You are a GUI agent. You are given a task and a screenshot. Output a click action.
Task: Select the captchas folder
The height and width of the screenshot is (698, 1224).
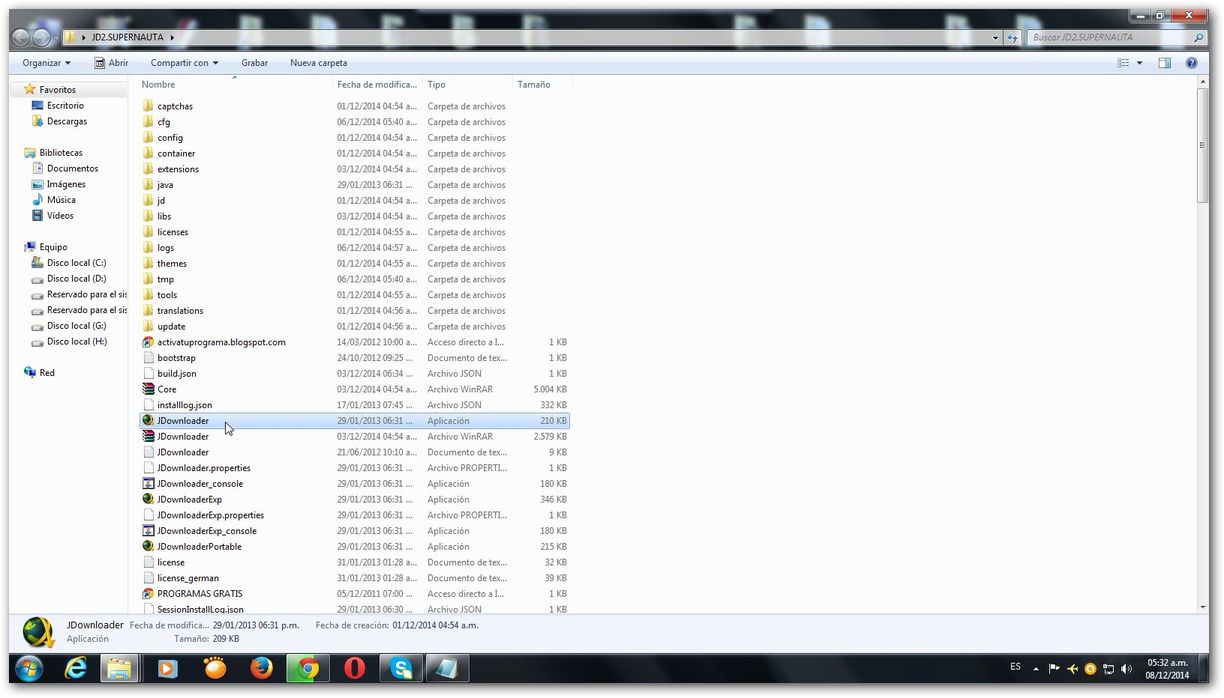(355, 106)
